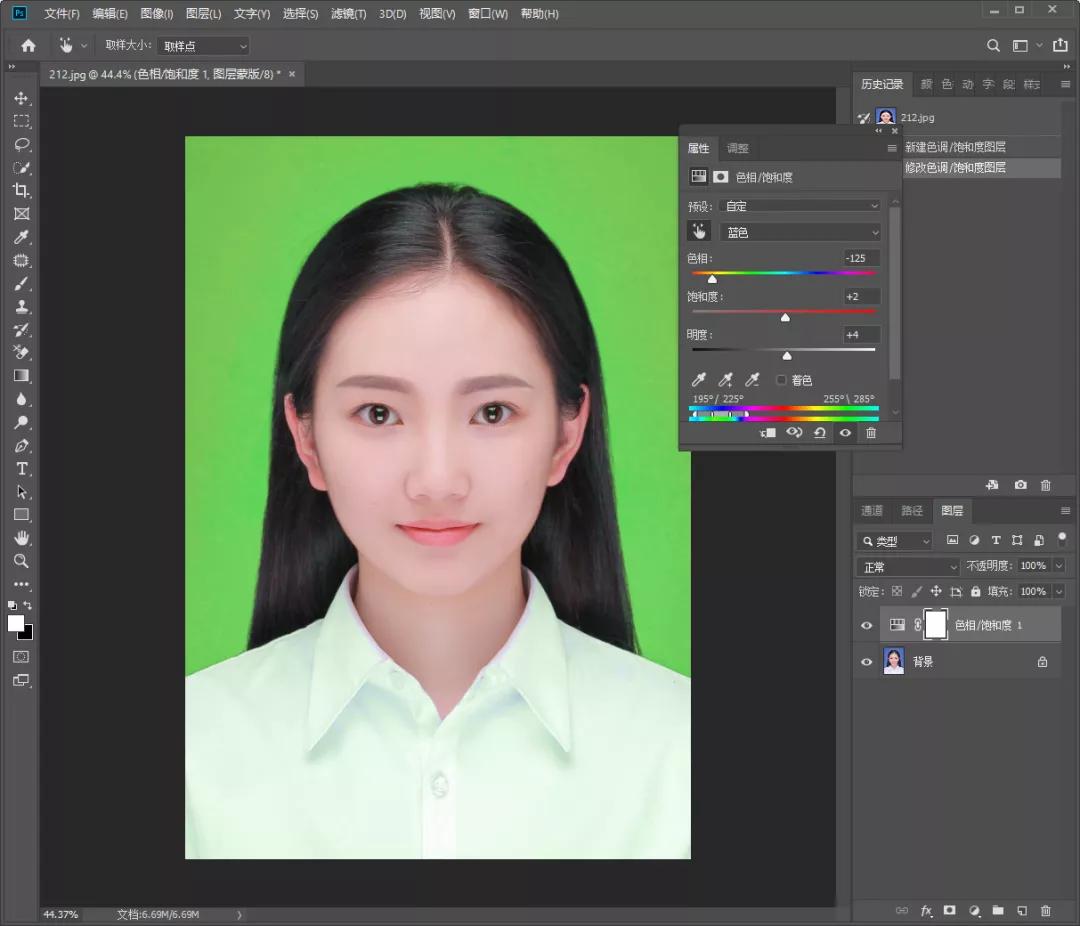This screenshot has height=926, width=1080.
Task: Select the Horizontal Type tool
Action: coord(21,469)
